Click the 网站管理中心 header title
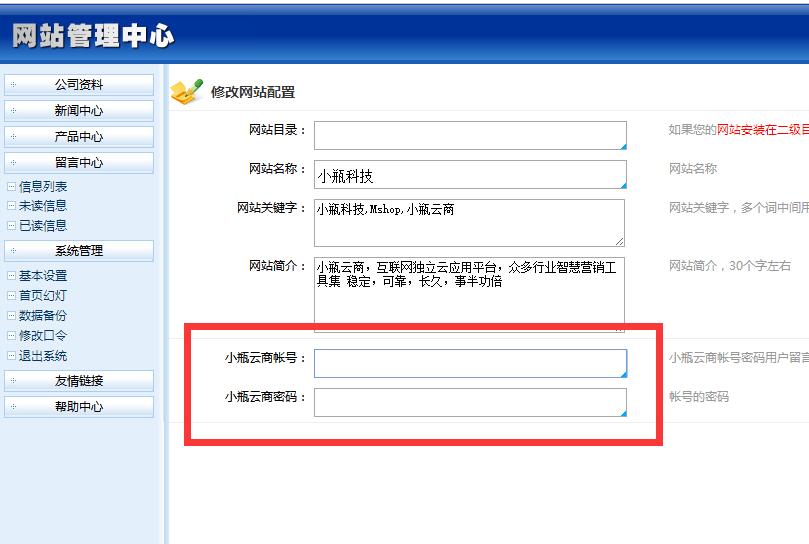Image resolution: width=809 pixels, height=544 pixels. [x=93, y=36]
